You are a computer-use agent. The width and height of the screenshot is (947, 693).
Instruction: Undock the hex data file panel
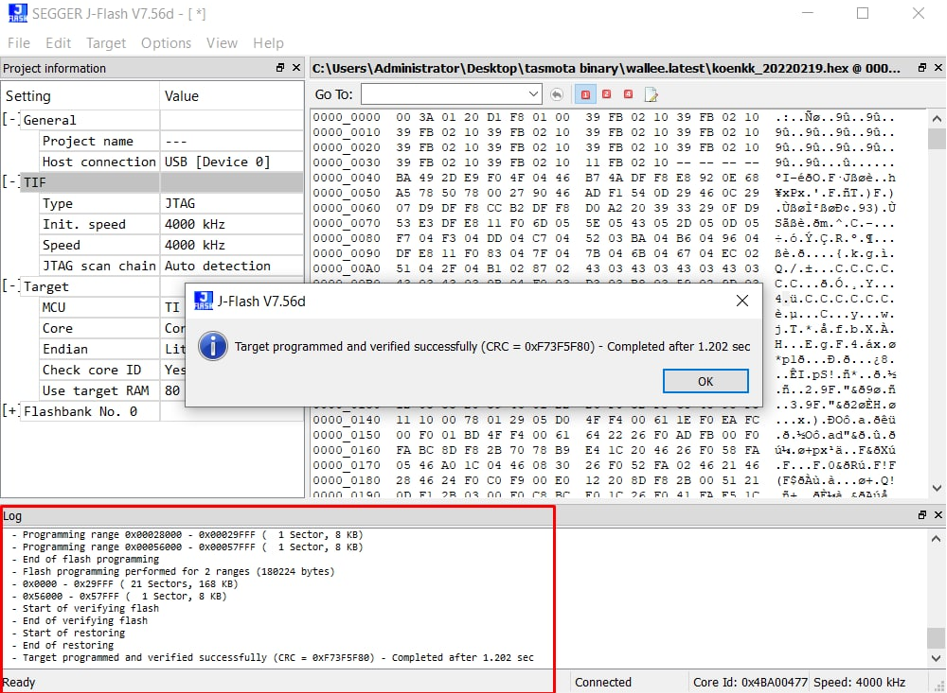(x=922, y=68)
